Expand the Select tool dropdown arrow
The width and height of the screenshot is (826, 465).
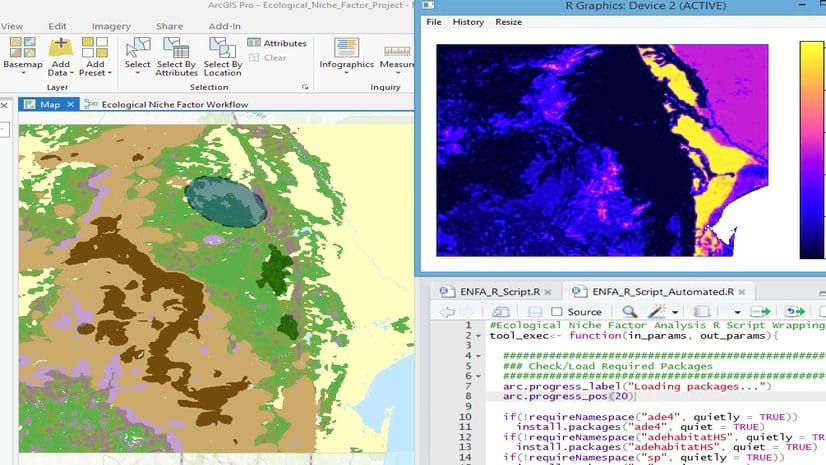pyautogui.click(x=137, y=73)
